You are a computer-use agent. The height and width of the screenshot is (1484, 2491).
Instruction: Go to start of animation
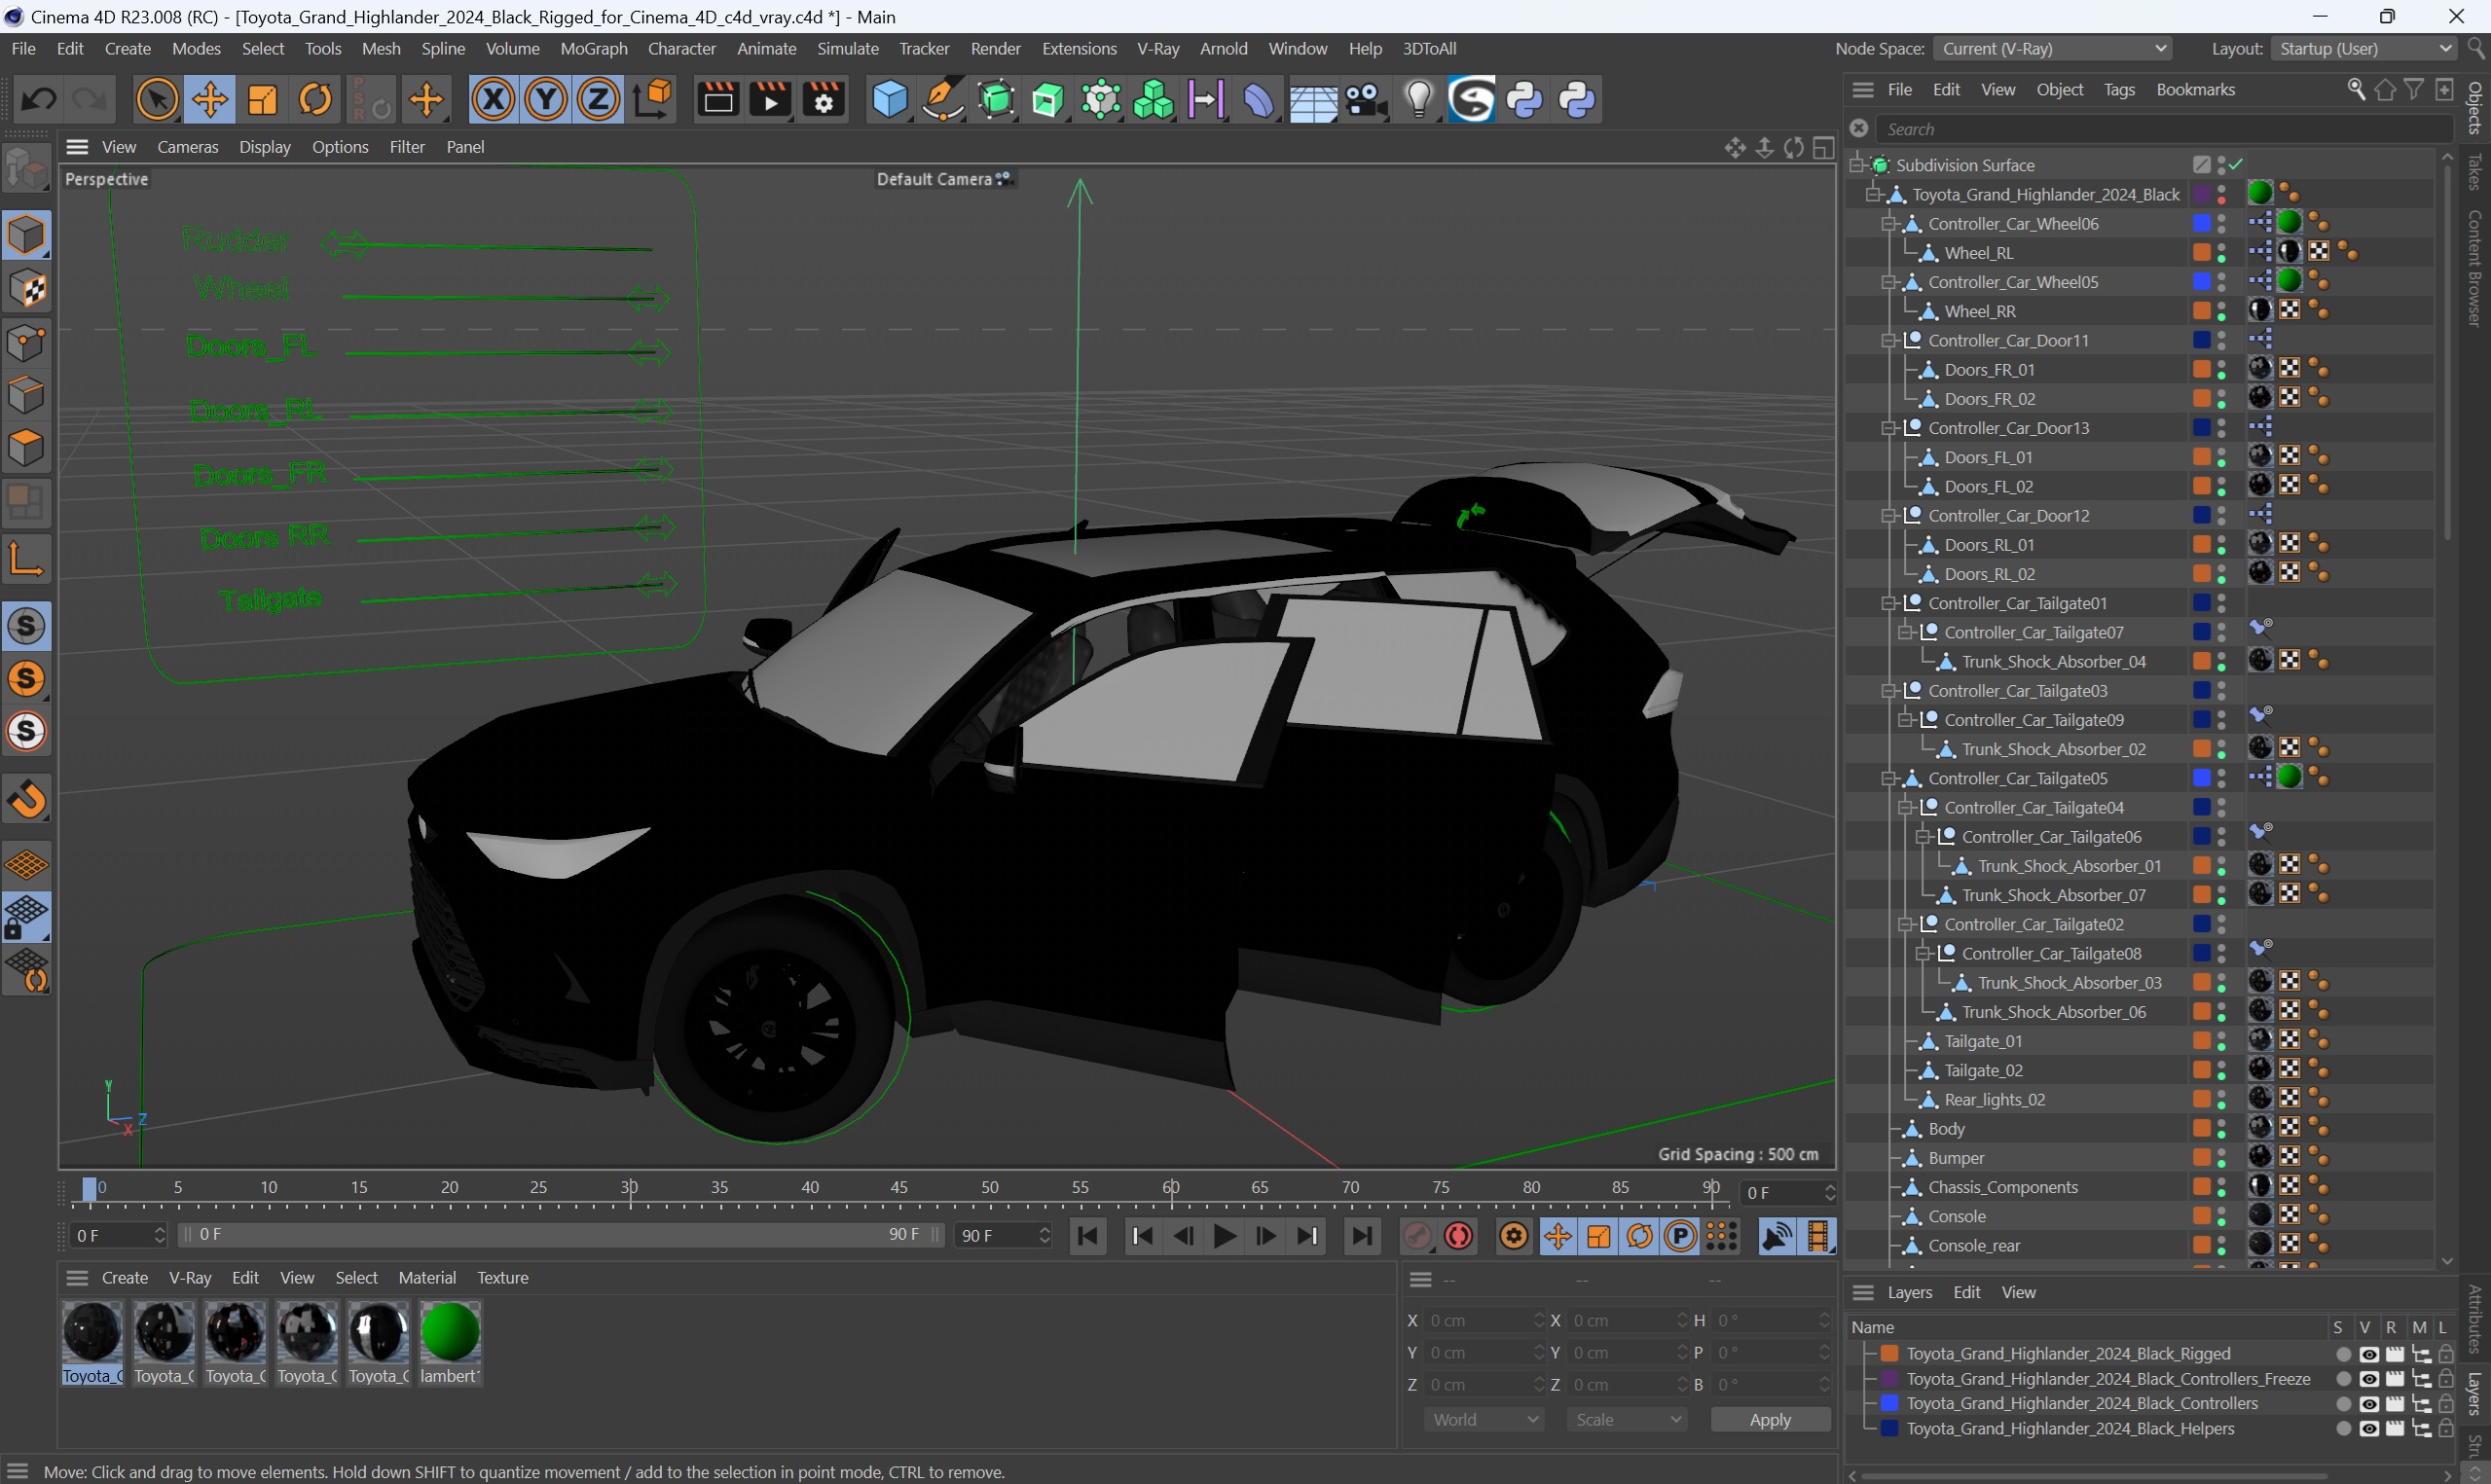pyautogui.click(x=1088, y=1236)
